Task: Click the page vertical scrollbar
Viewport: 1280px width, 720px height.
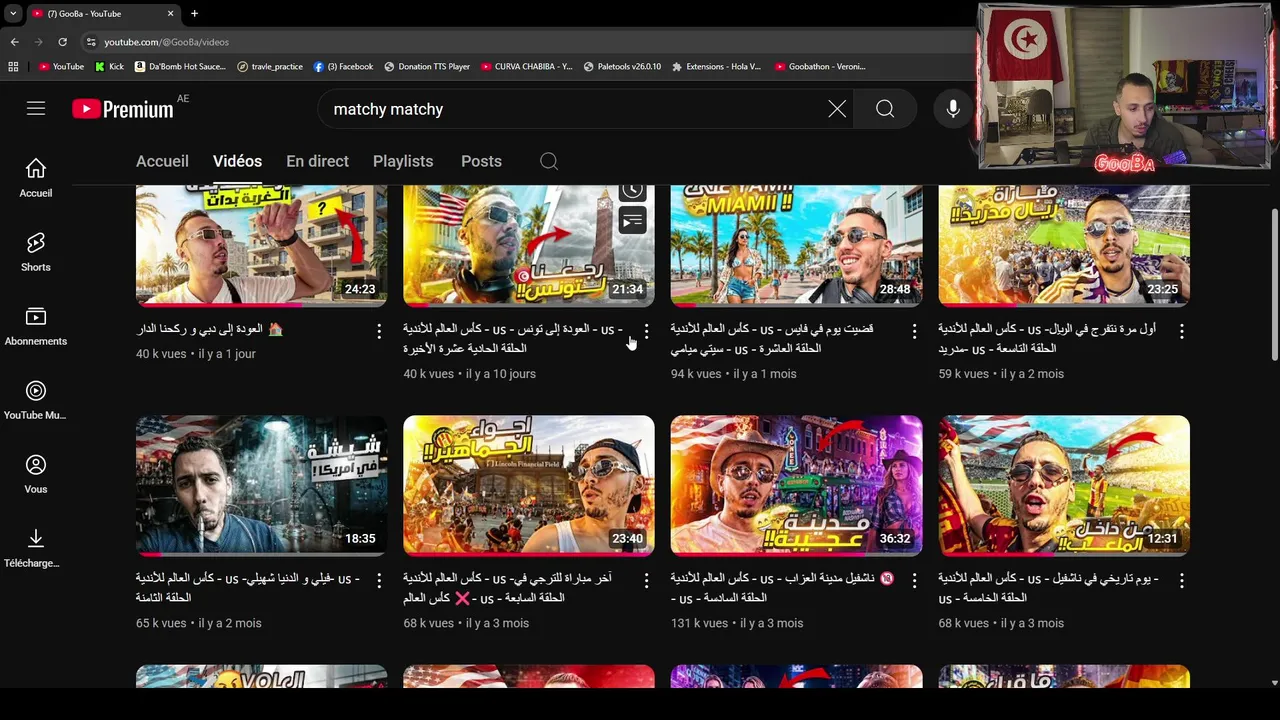Action: (x=1274, y=286)
